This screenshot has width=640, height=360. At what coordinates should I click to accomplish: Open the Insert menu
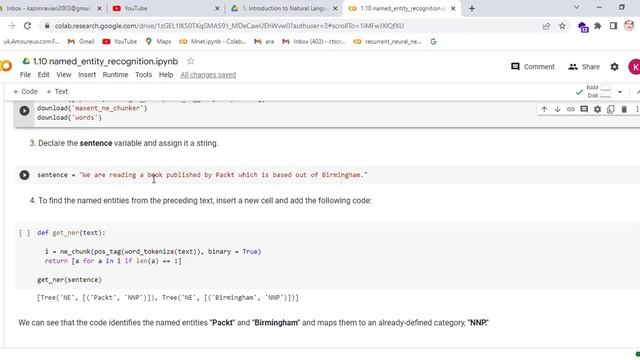87,75
